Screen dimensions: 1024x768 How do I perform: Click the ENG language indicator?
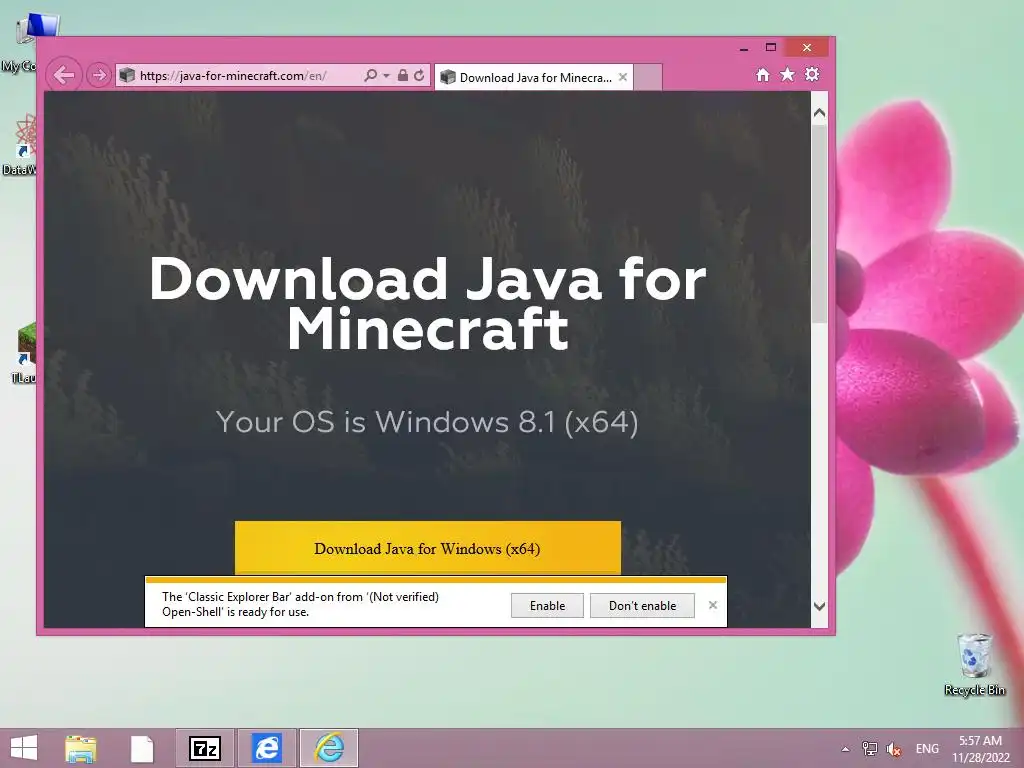point(927,748)
